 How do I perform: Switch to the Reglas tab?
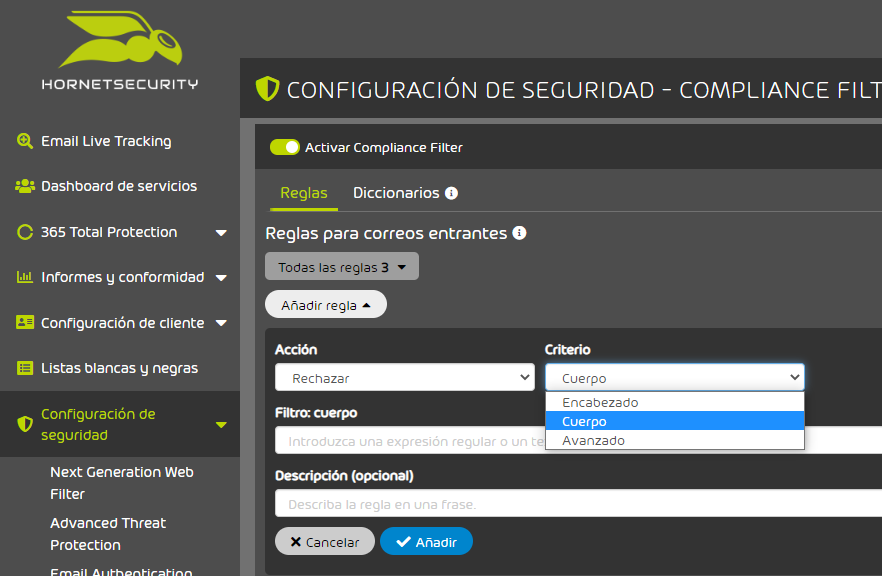(x=304, y=193)
